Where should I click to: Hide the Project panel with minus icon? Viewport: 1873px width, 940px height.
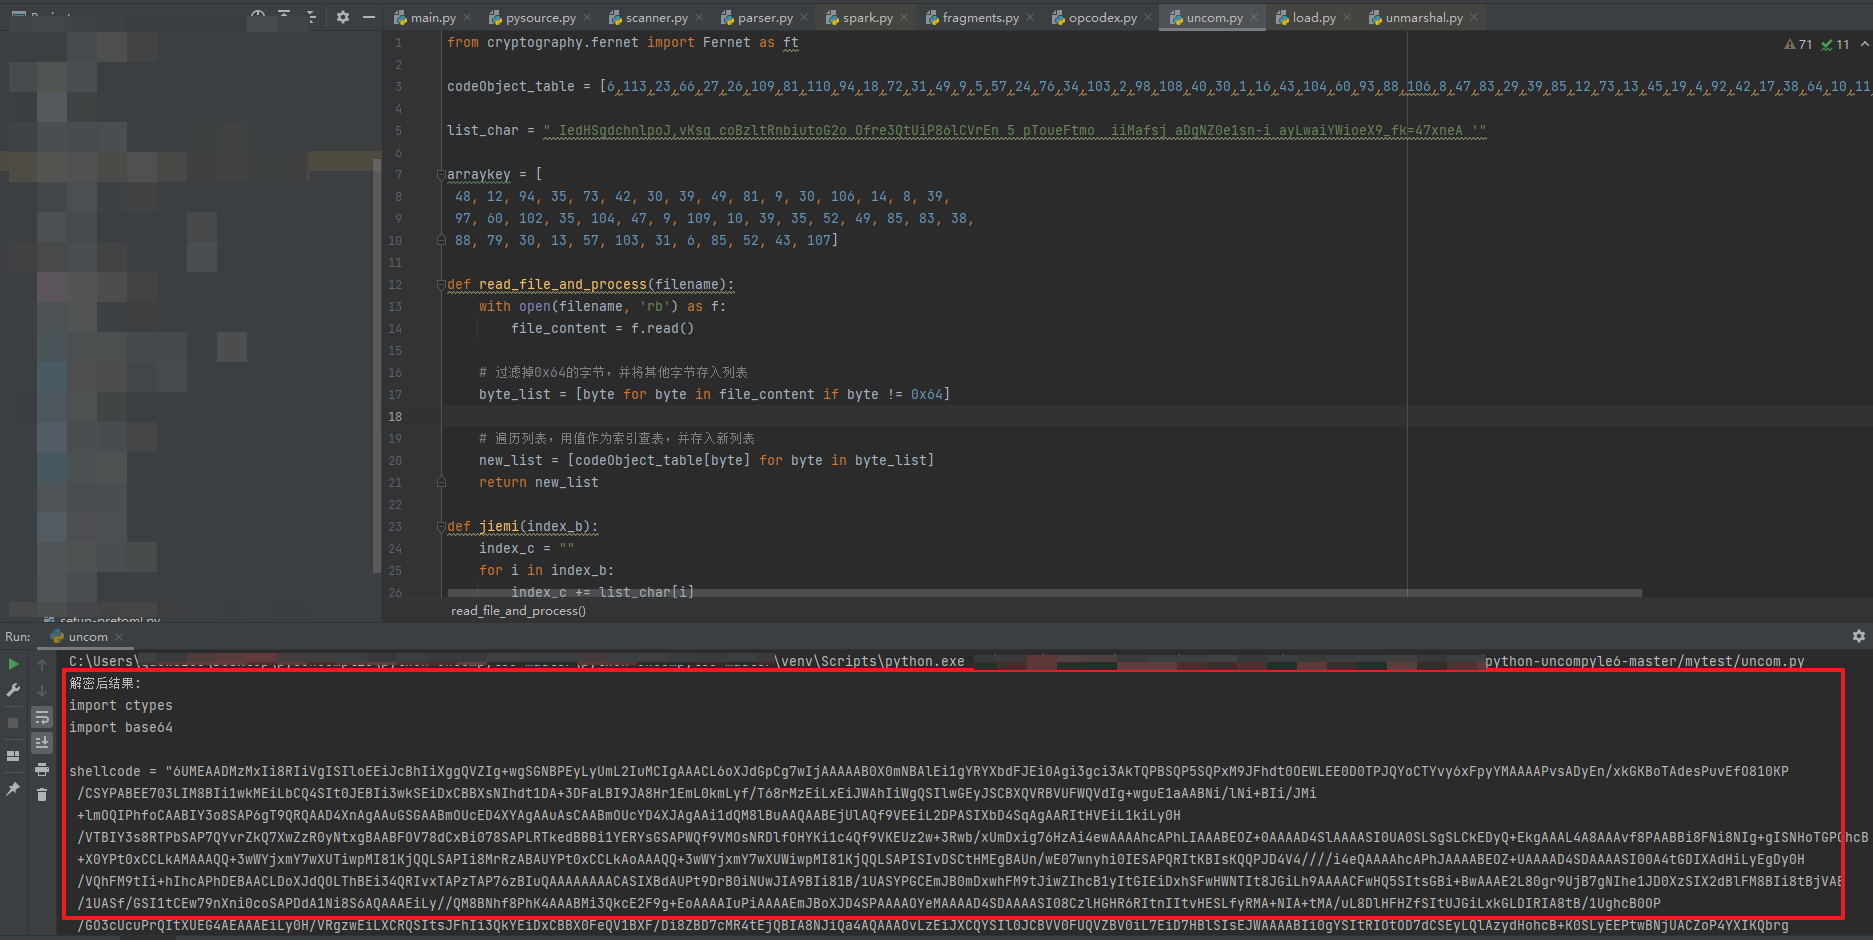369,17
